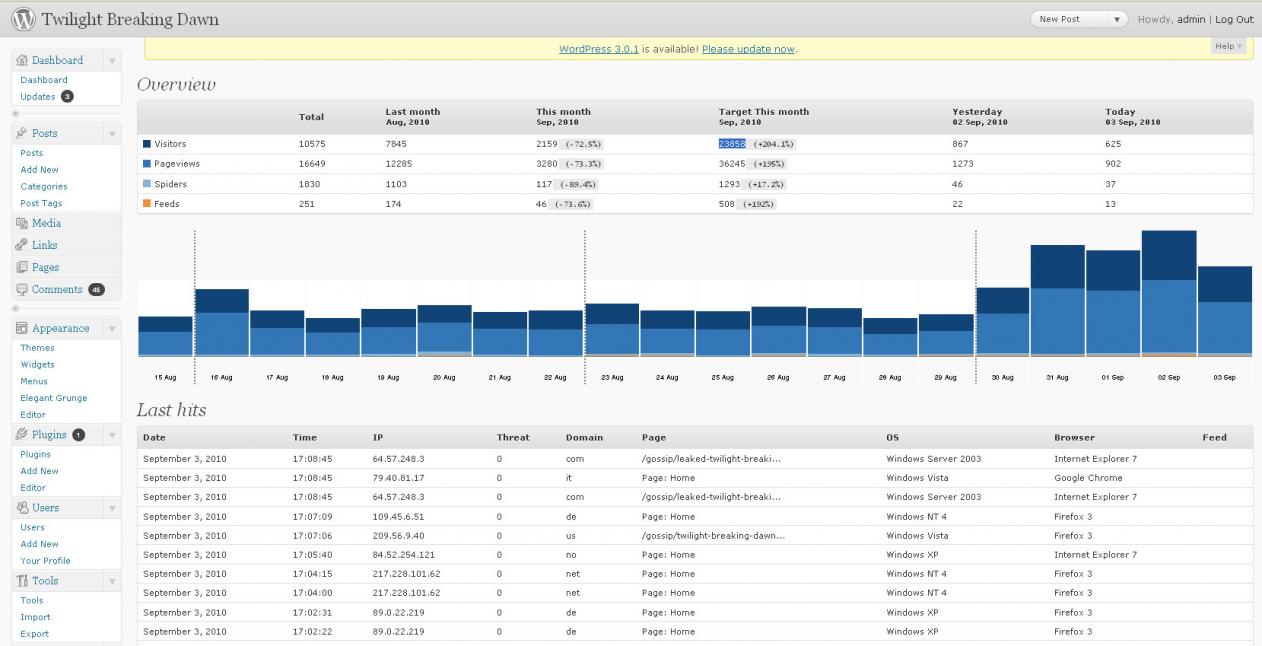Click the Plugins plug icon
Image resolution: width=1262 pixels, height=646 pixels.
click(x=22, y=435)
